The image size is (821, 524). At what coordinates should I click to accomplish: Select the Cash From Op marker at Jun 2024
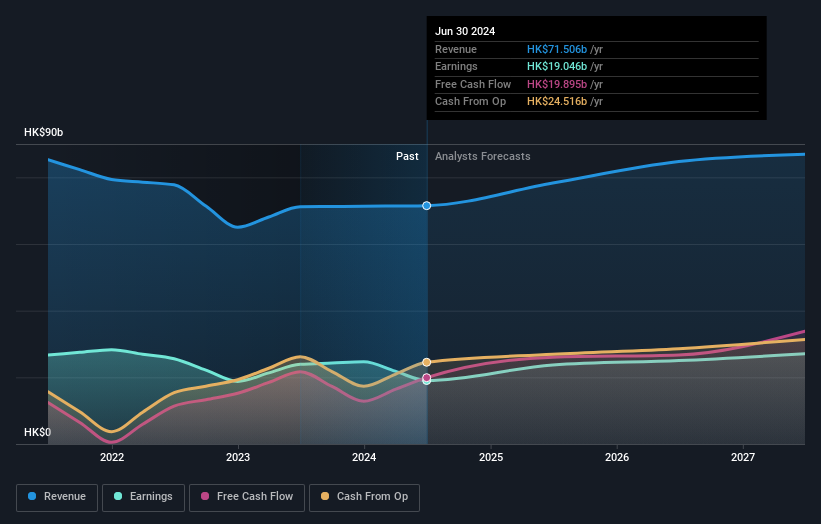coord(427,362)
